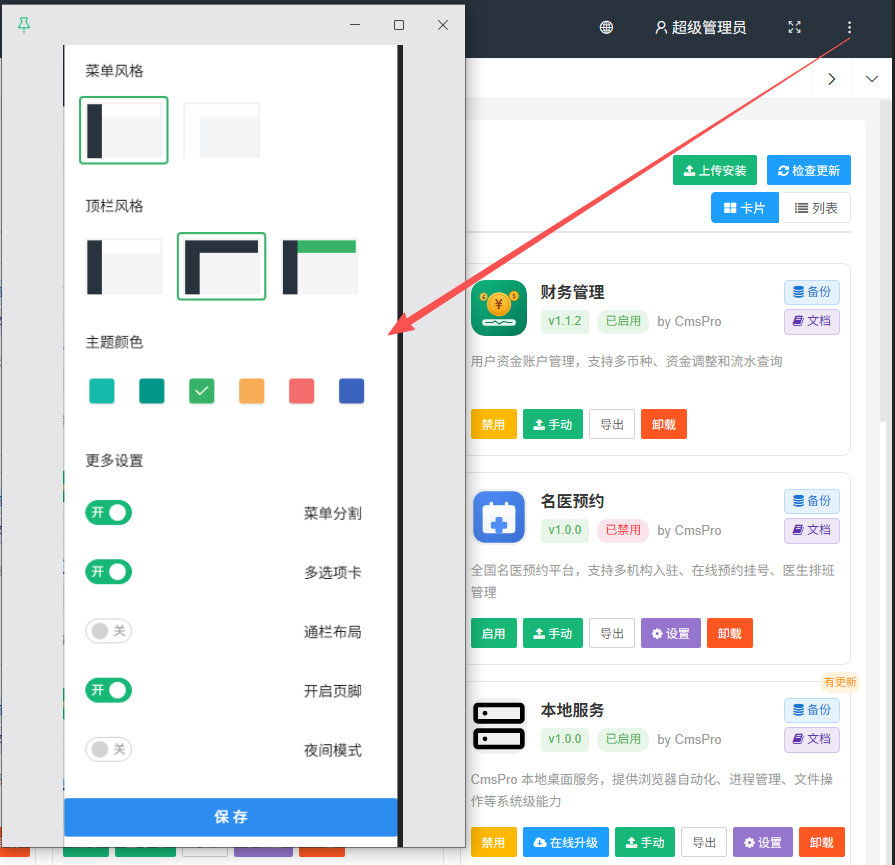Click 禁用 on the 财务管理 card
Image resolution: width=895 pixels, height=865 pixels.
pyautogui.click(x=494, y=424)
